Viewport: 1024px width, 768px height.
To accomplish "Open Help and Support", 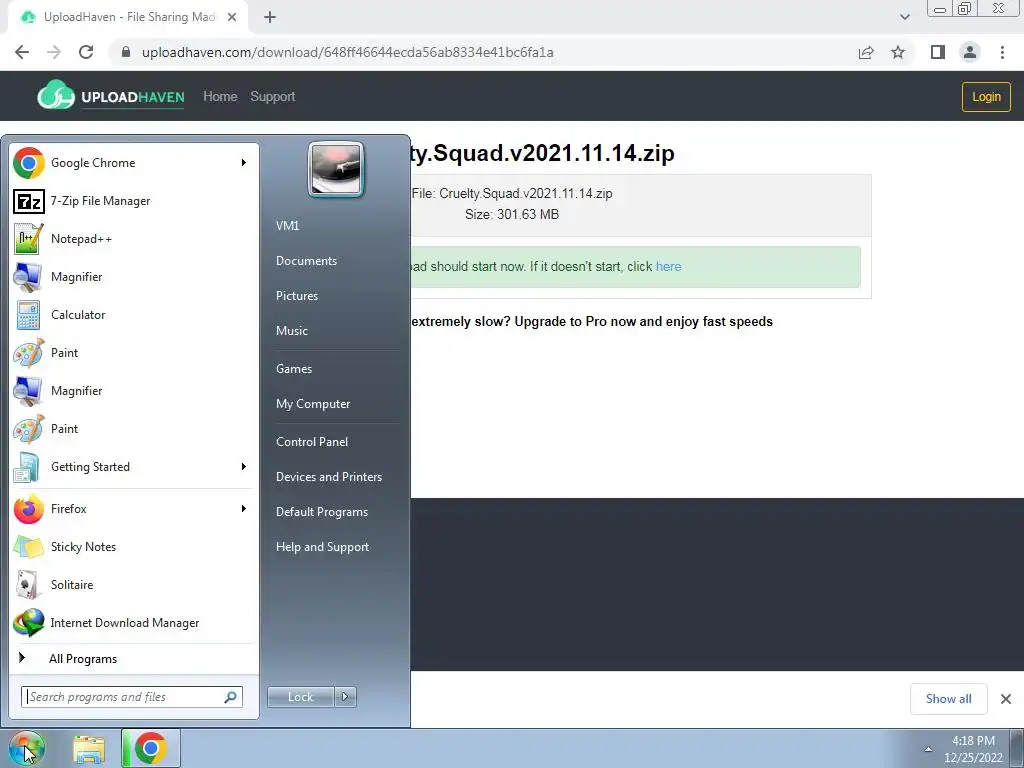I will [322, 547].
